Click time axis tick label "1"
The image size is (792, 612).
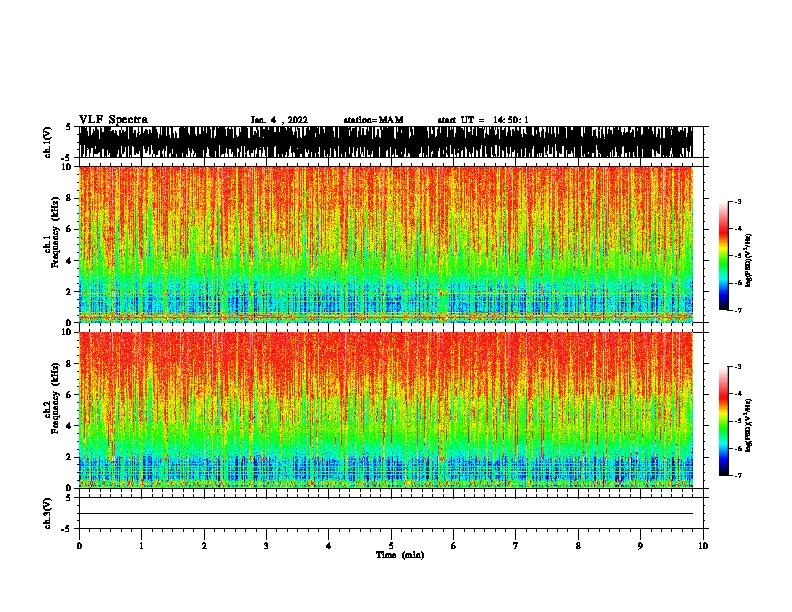coord(141,546)
